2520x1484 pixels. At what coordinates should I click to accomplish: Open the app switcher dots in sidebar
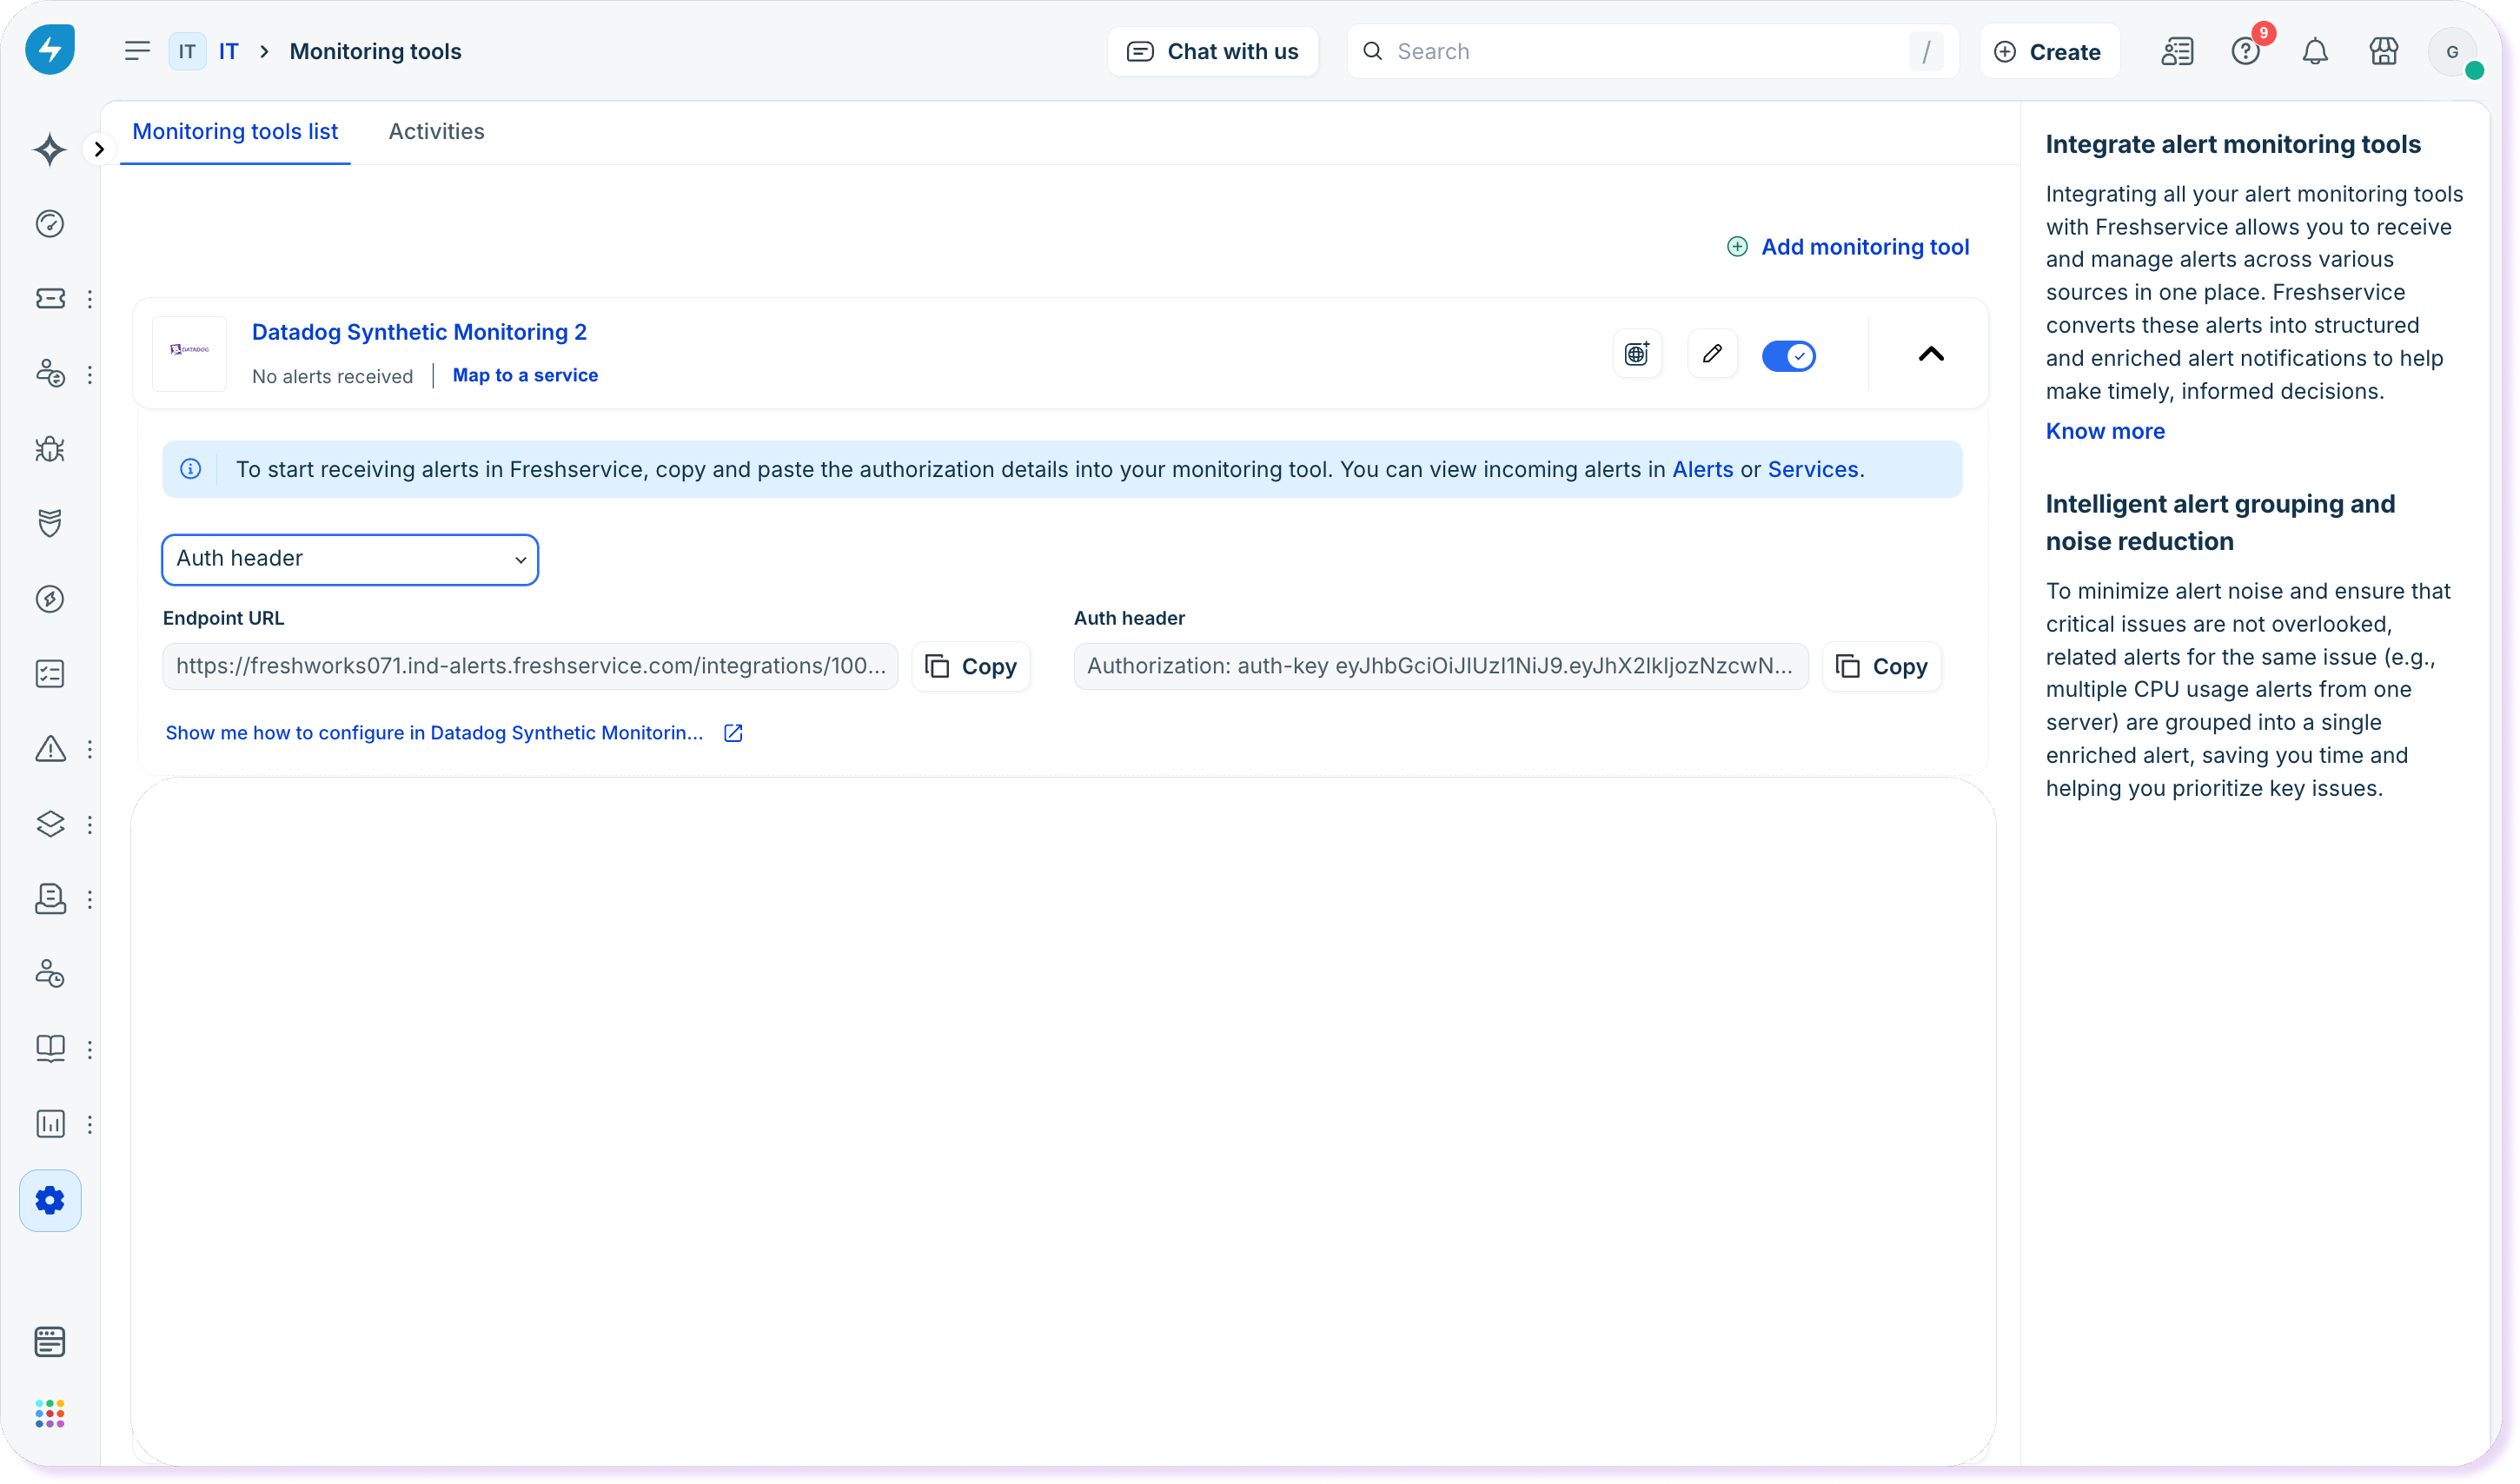click(x=50, y=1413)
